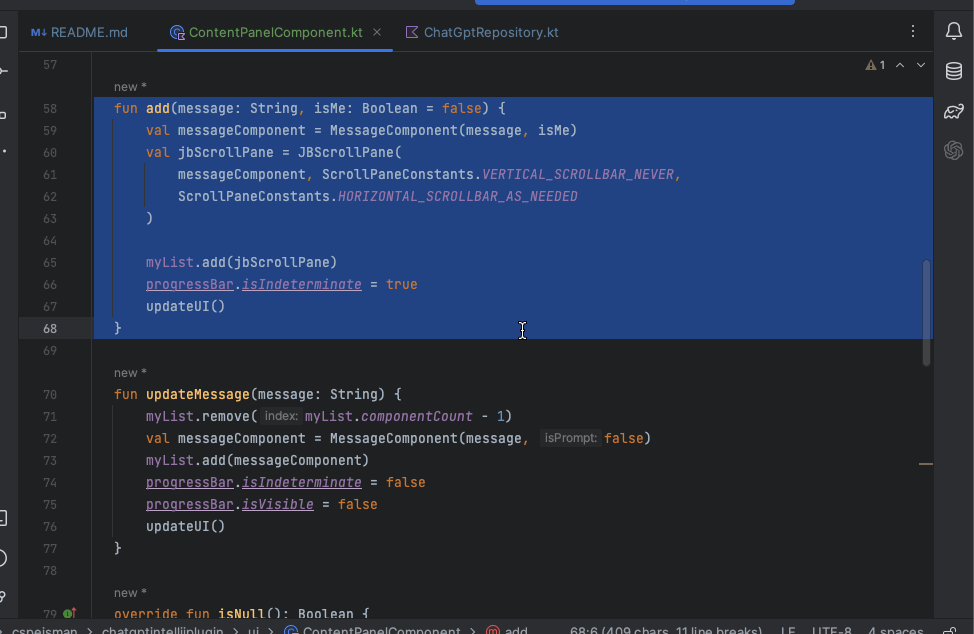This screenshot has height=634, width=974.
Task: Open the ChatGPT plugin tool window
Action: click(954, 150)
